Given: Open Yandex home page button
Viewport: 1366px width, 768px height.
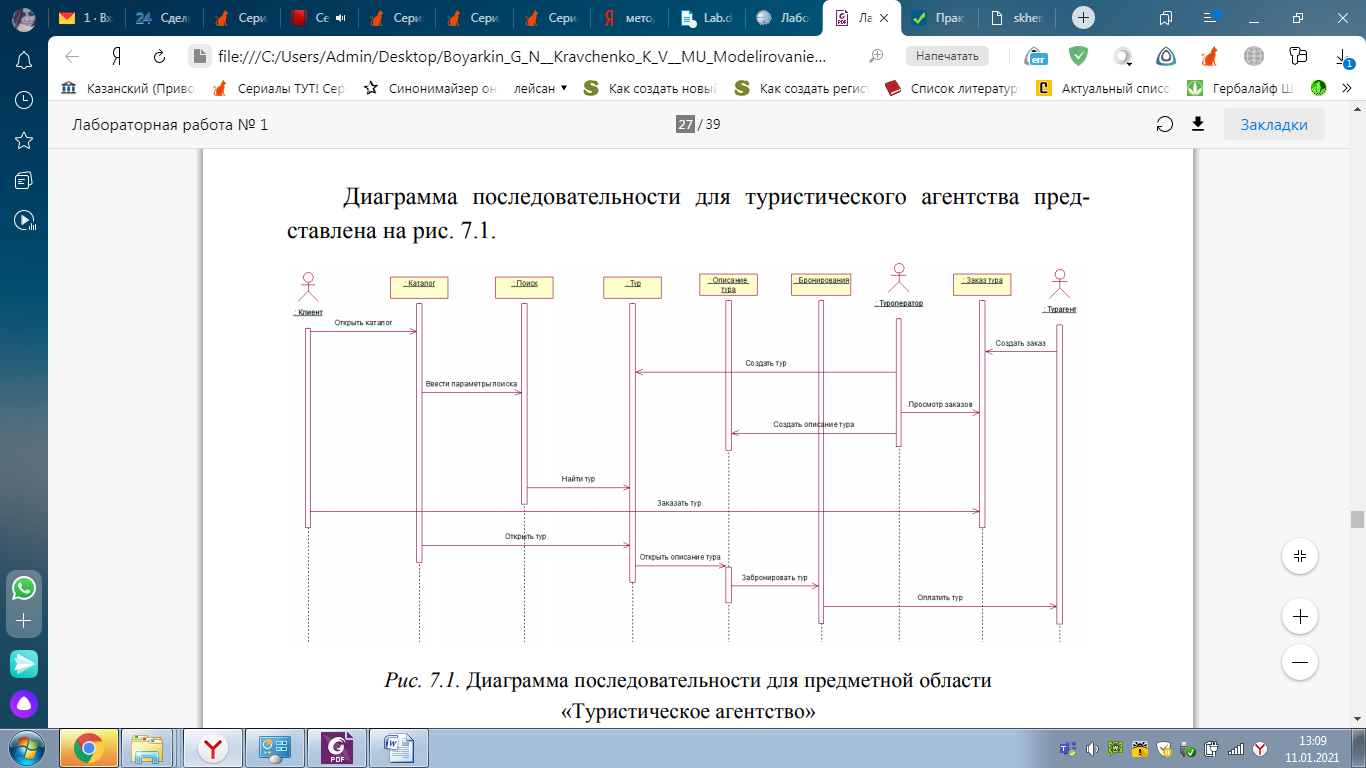Looking at the screenshot, I should pos(116,56).
